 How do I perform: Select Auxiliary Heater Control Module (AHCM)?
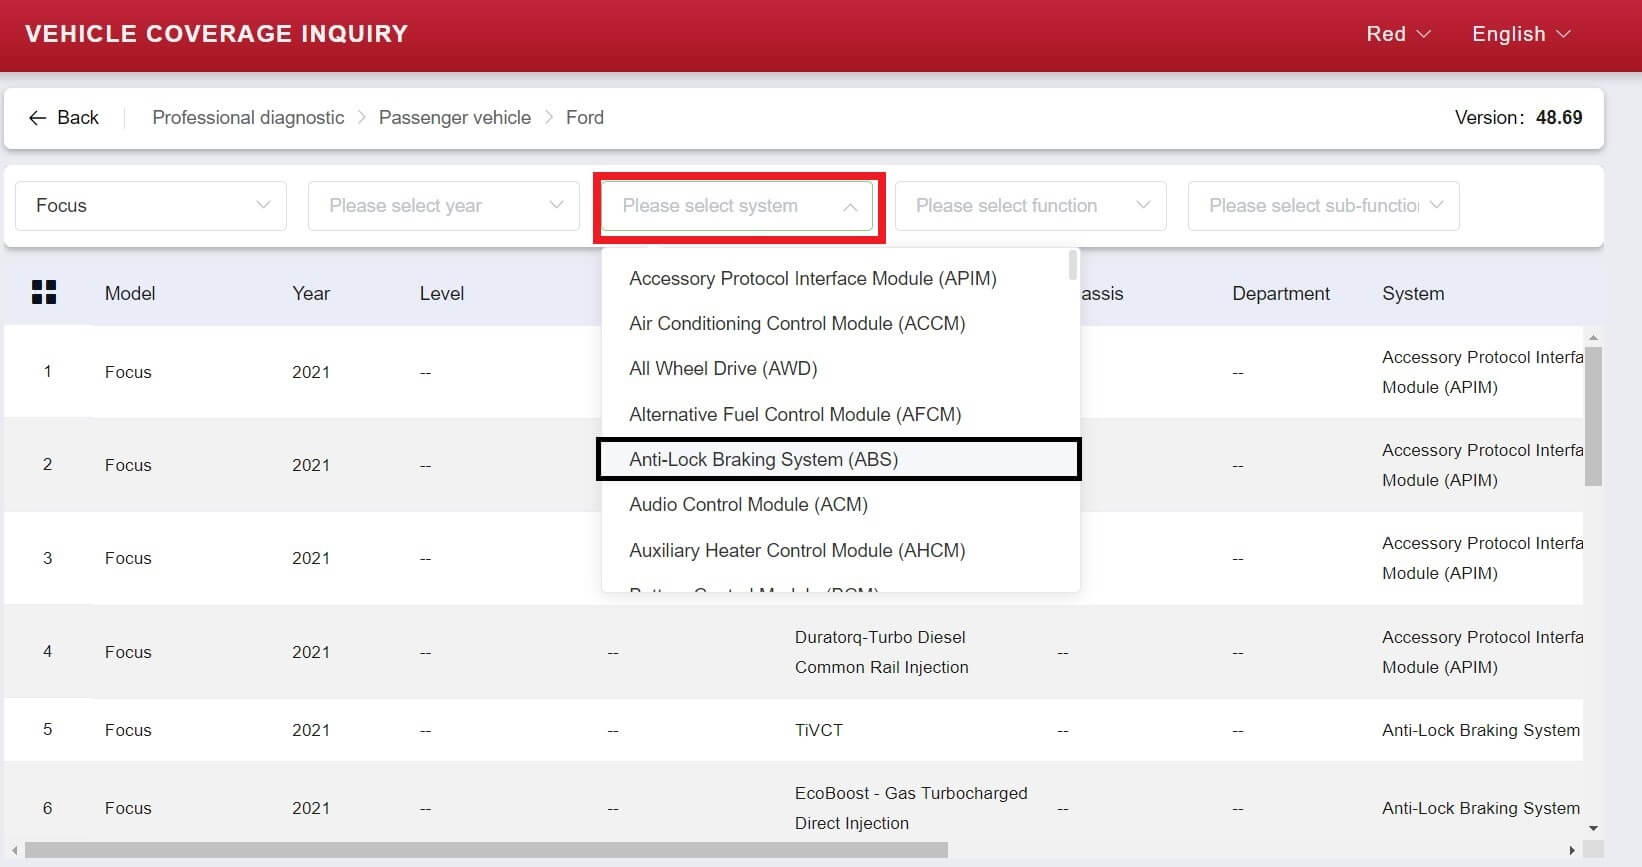click(797, 551)
